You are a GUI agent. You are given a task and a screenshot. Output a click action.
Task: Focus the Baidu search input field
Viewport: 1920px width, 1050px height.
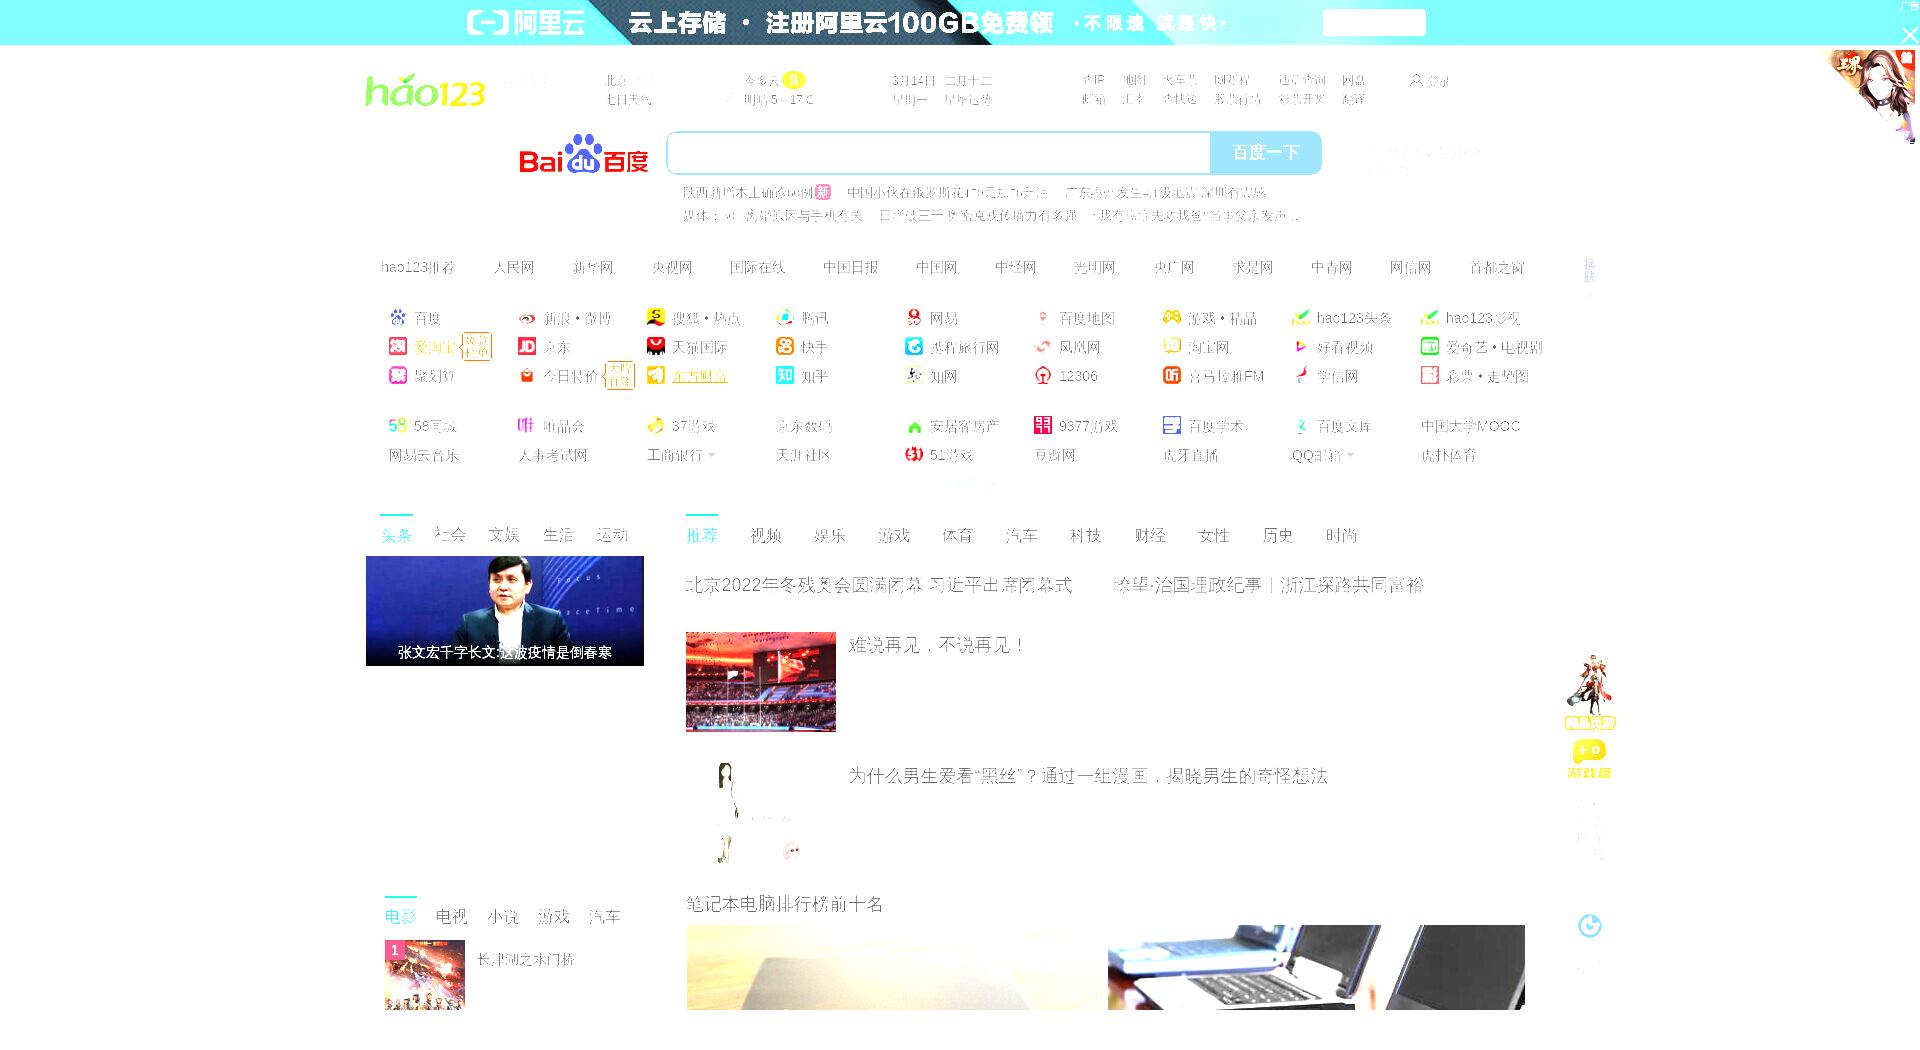(x=939, y=153)
